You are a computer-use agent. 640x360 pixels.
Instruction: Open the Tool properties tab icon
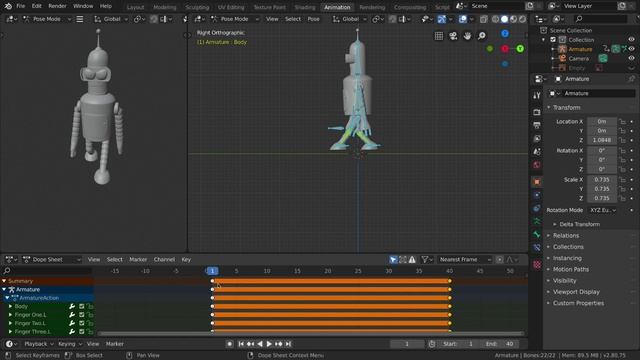[537, 95]
